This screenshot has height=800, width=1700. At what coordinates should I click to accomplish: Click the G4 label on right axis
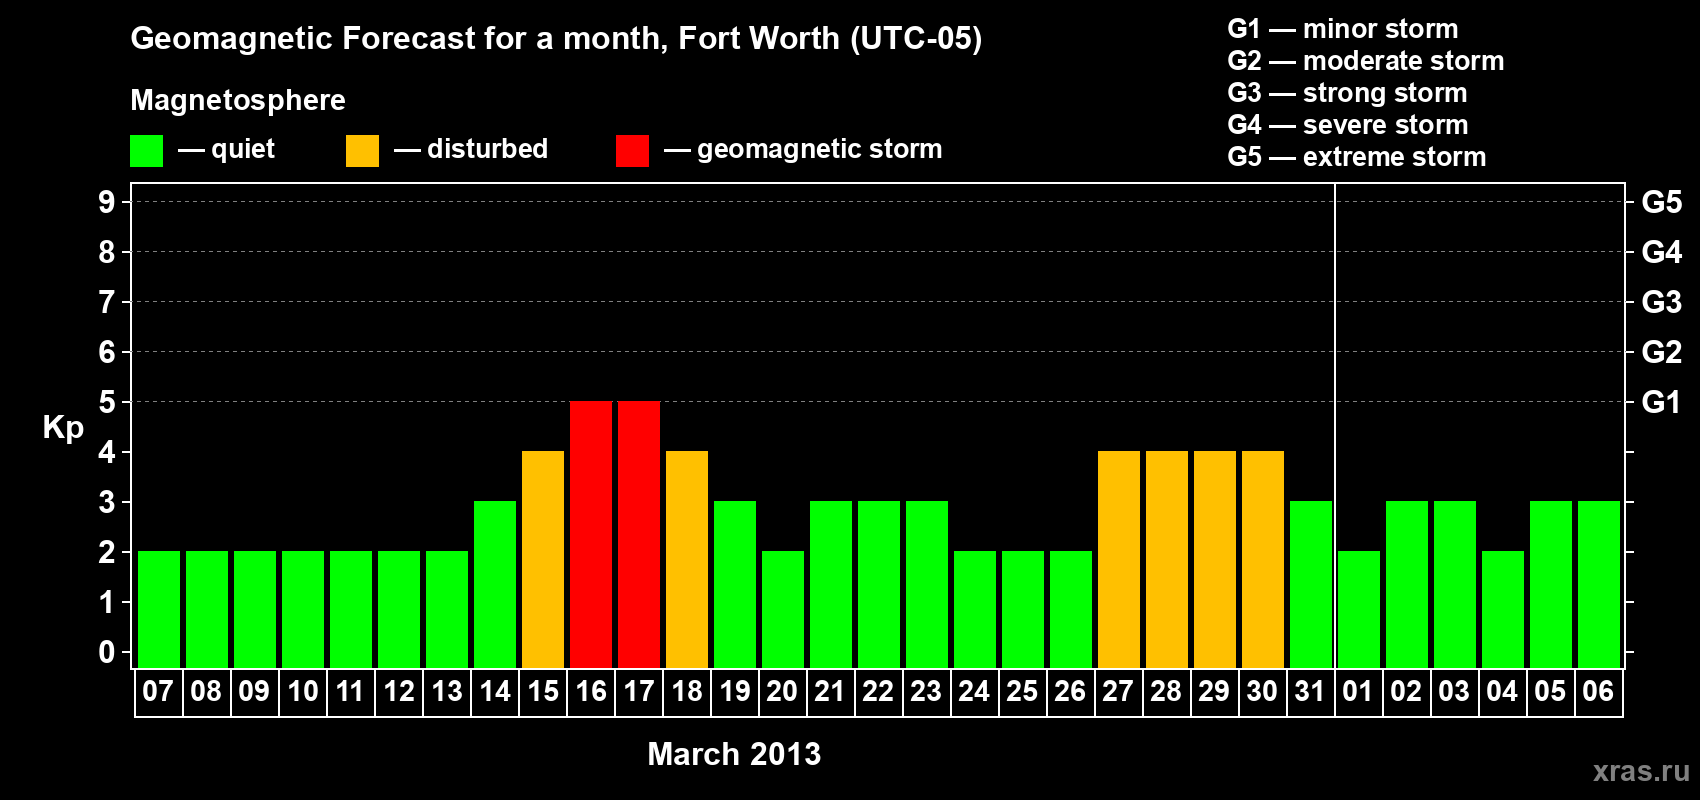pyautogui.click(x=1661, y=252)
